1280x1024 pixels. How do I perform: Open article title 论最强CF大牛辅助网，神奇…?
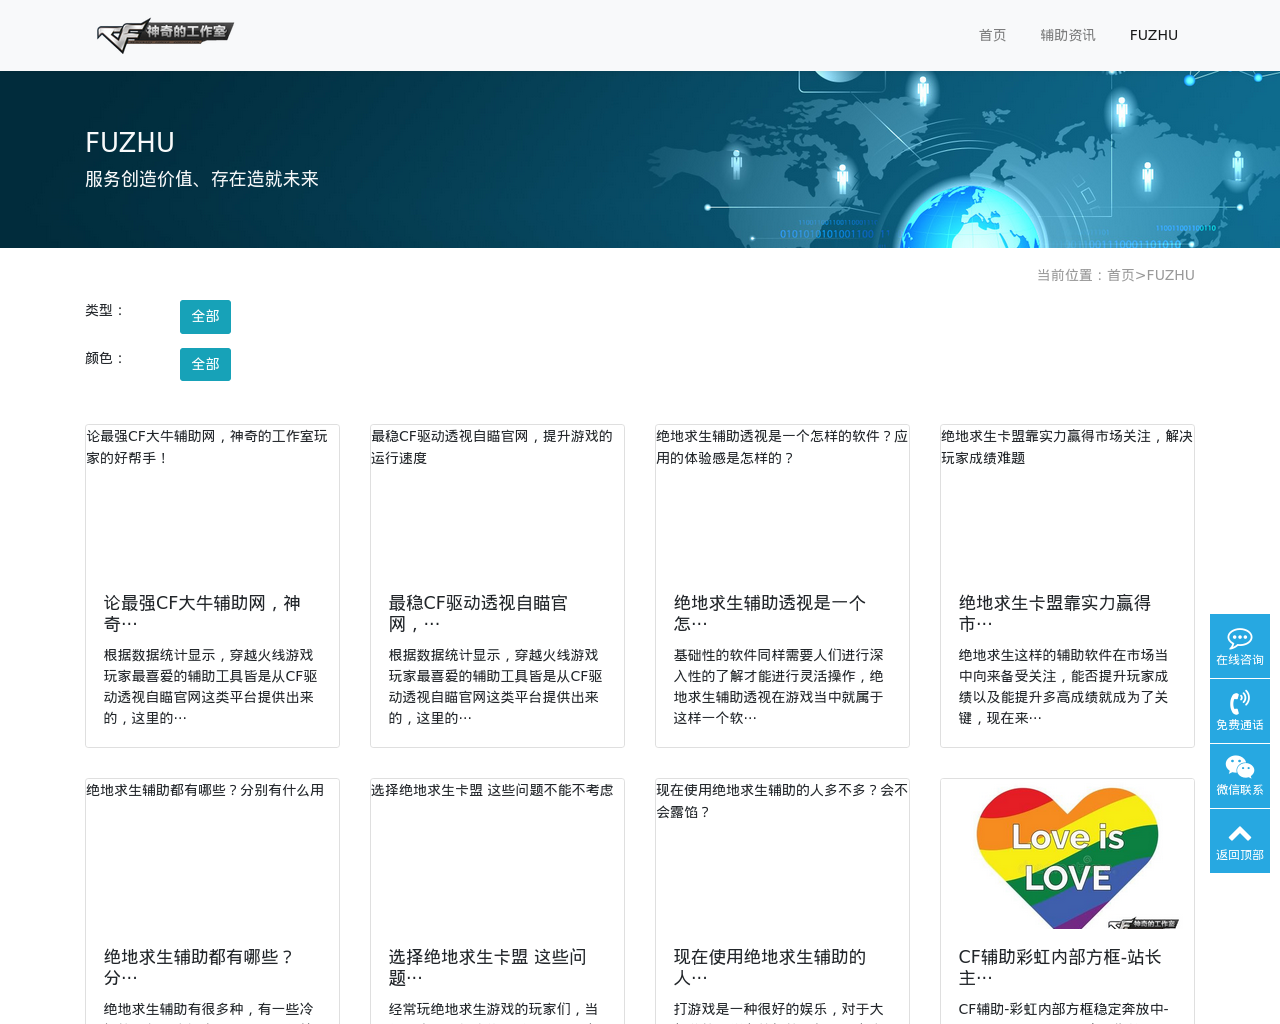point(202,613)
